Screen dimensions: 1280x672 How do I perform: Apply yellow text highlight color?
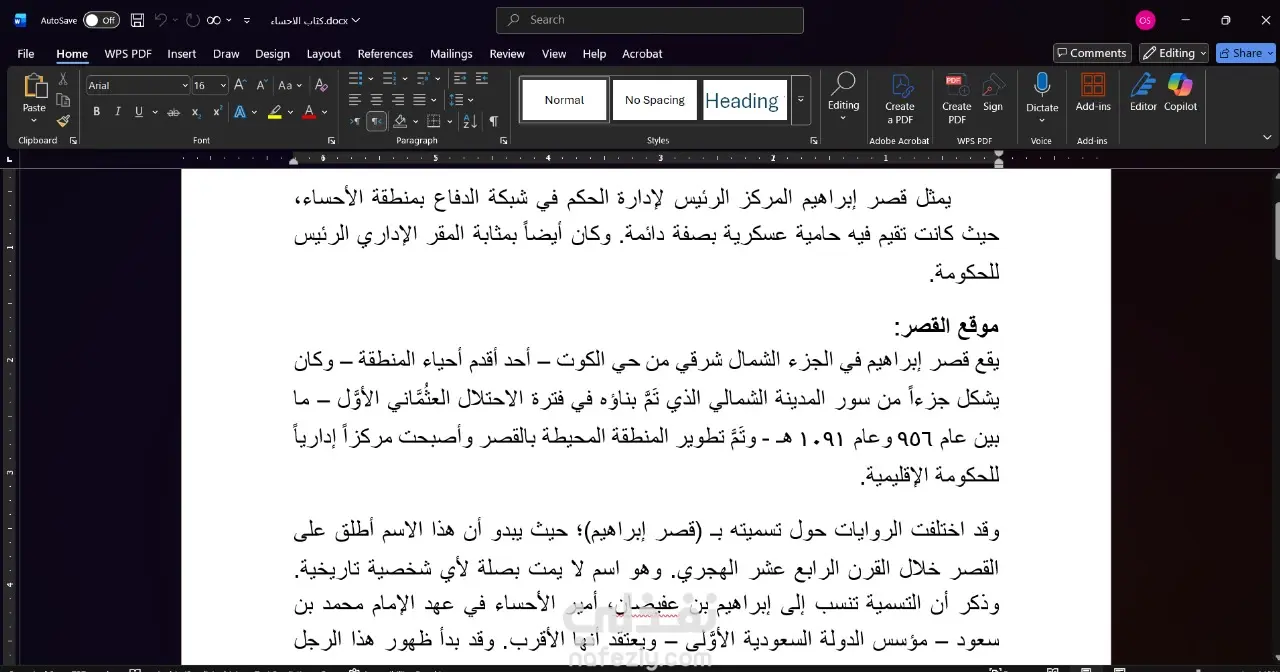pos(274,112)
